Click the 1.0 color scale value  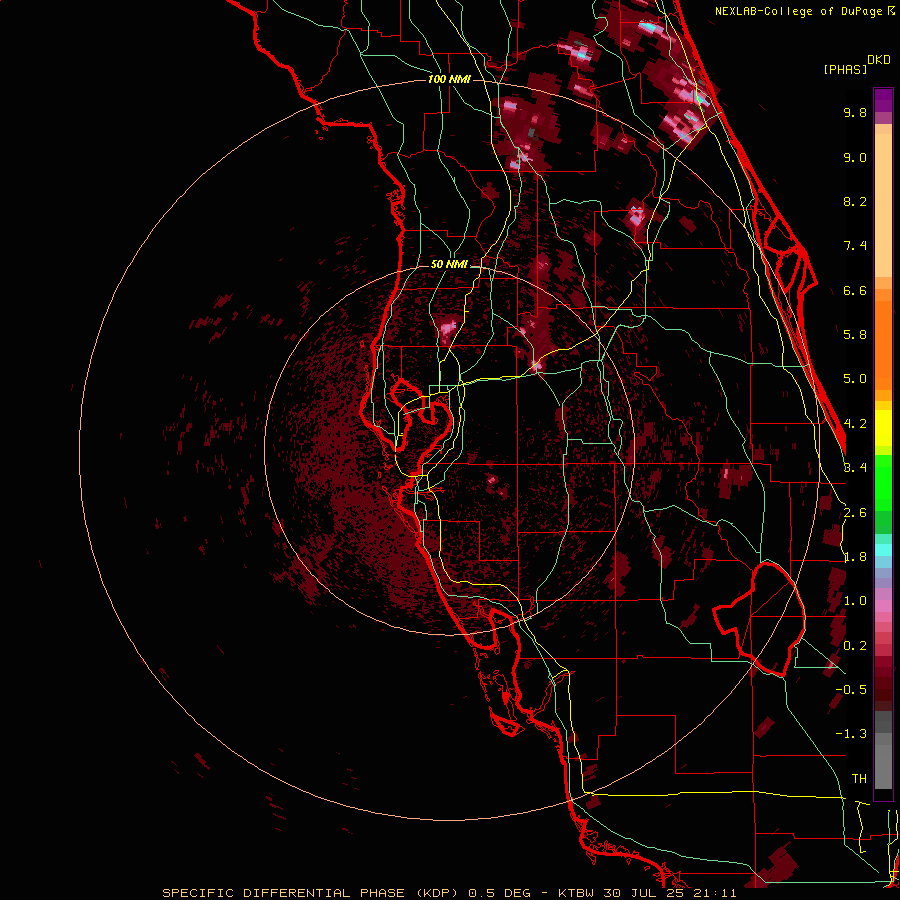855,601
